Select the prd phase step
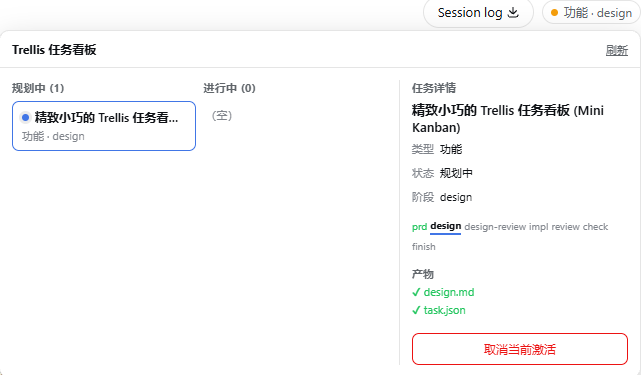641x375 pixels. (419, 227)
